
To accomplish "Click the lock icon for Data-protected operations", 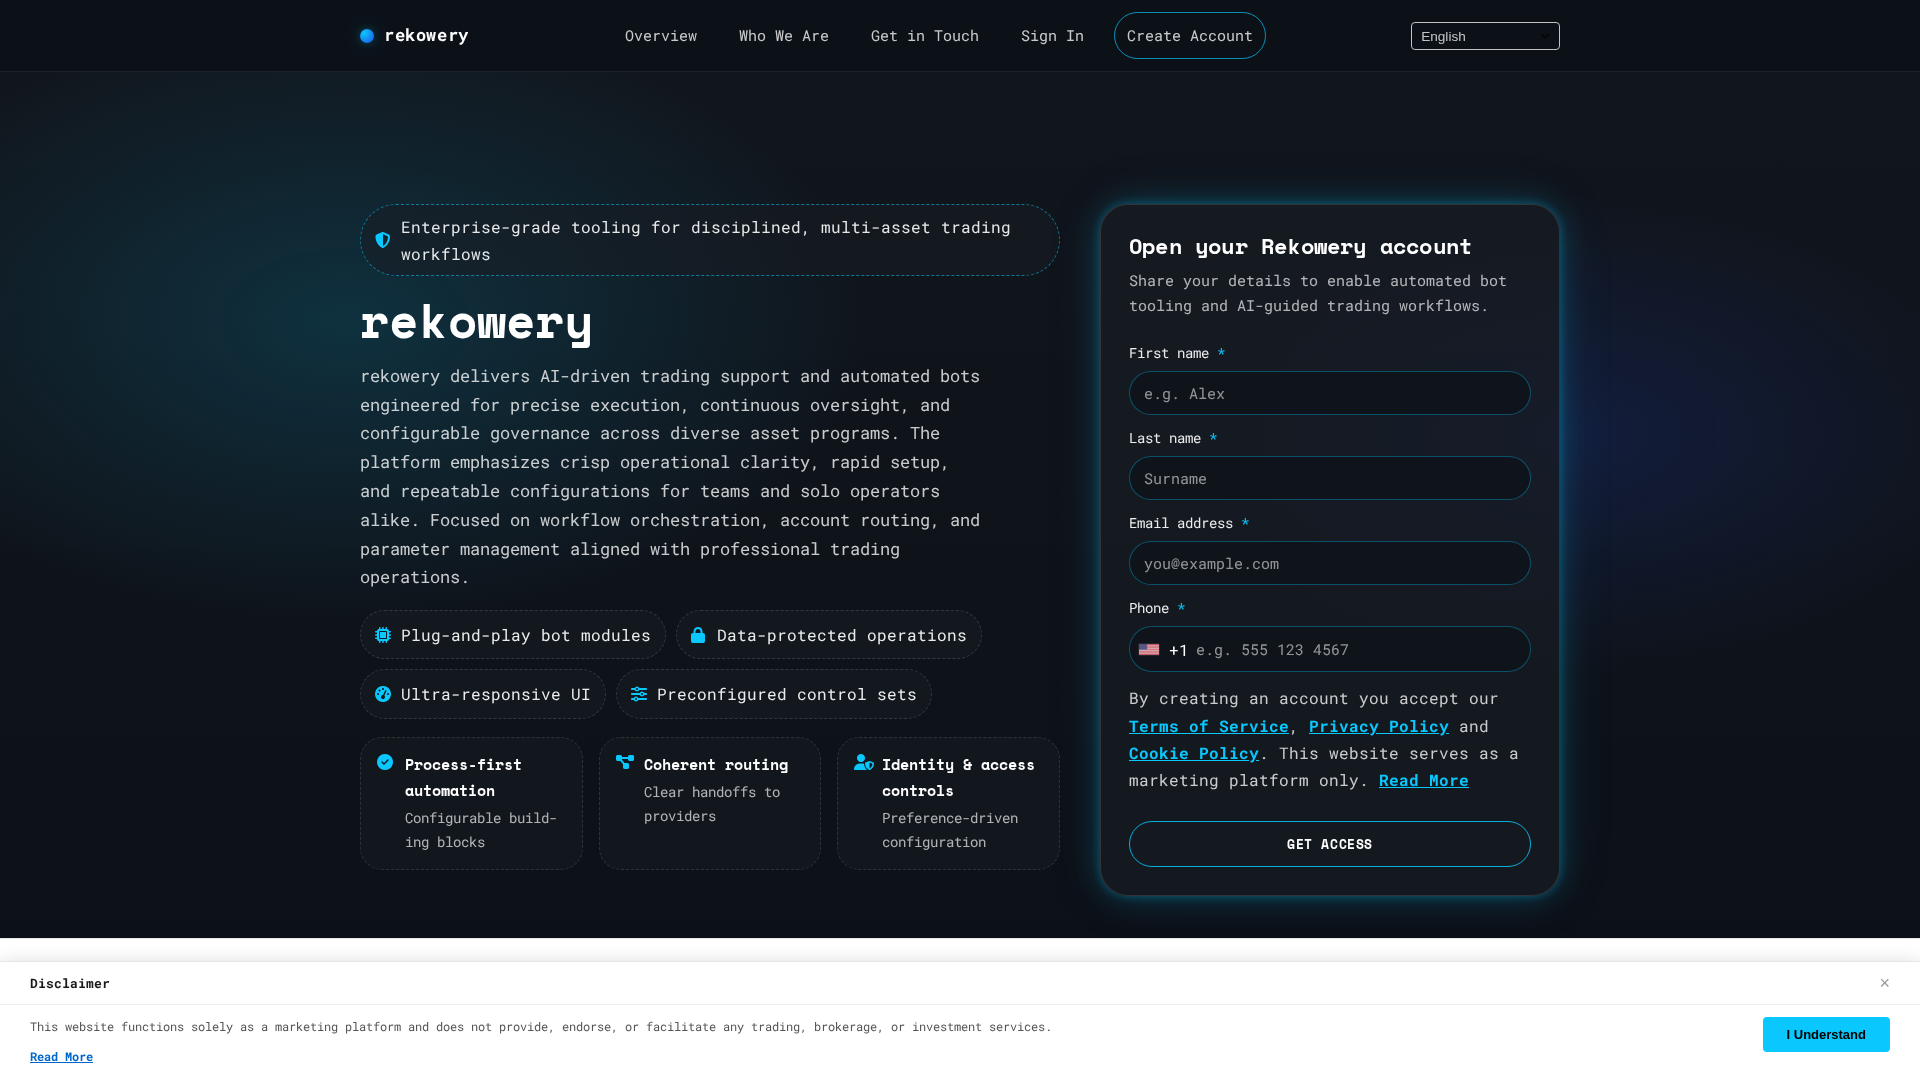I will (698, 635).
